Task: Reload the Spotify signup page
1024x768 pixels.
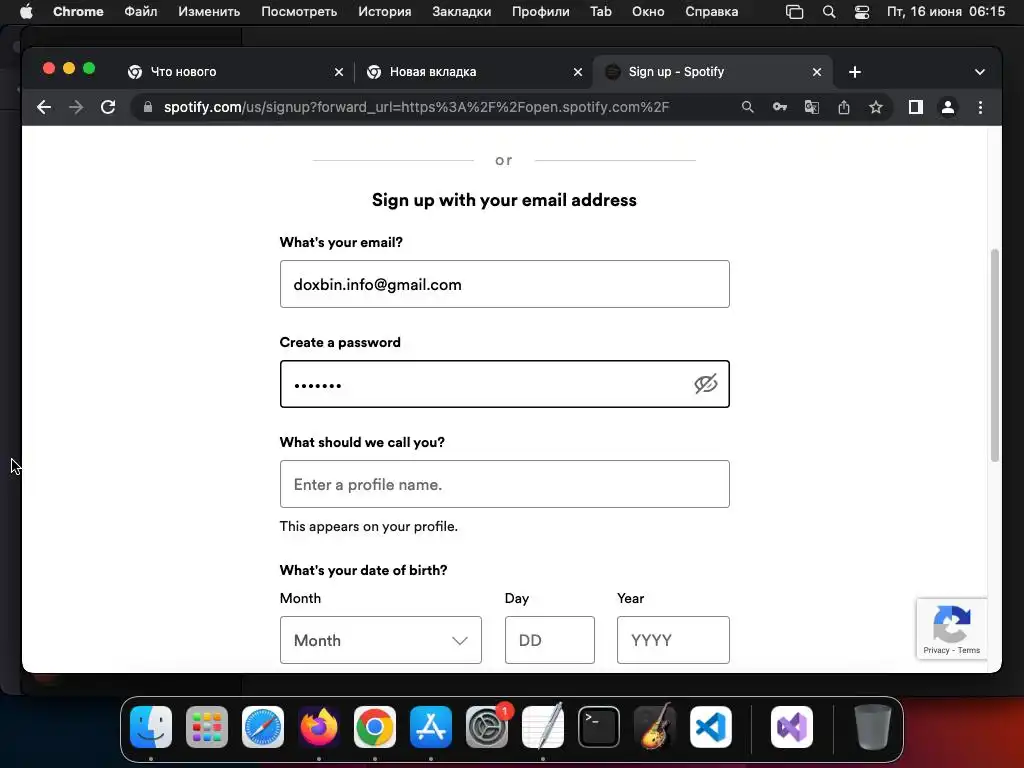Action: pos(108,107)
